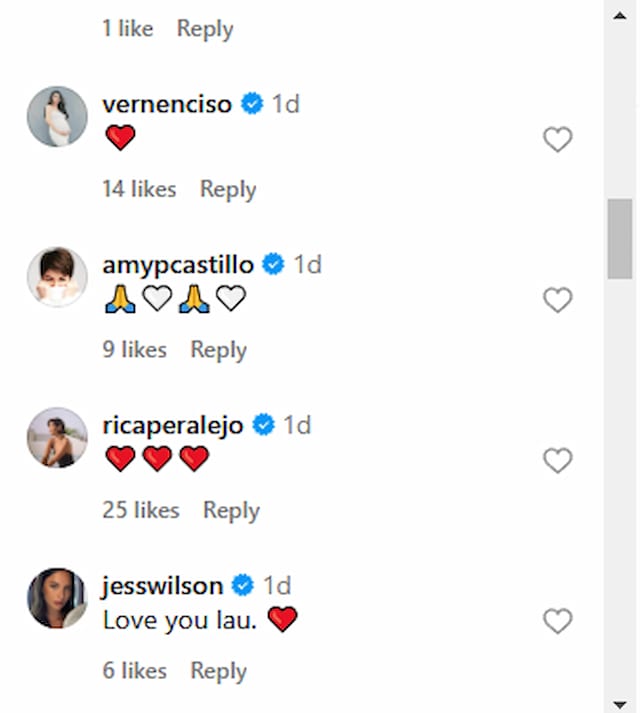Open jesswilson's profile avatar
The image size is (640, 713).
pos(57,598)
